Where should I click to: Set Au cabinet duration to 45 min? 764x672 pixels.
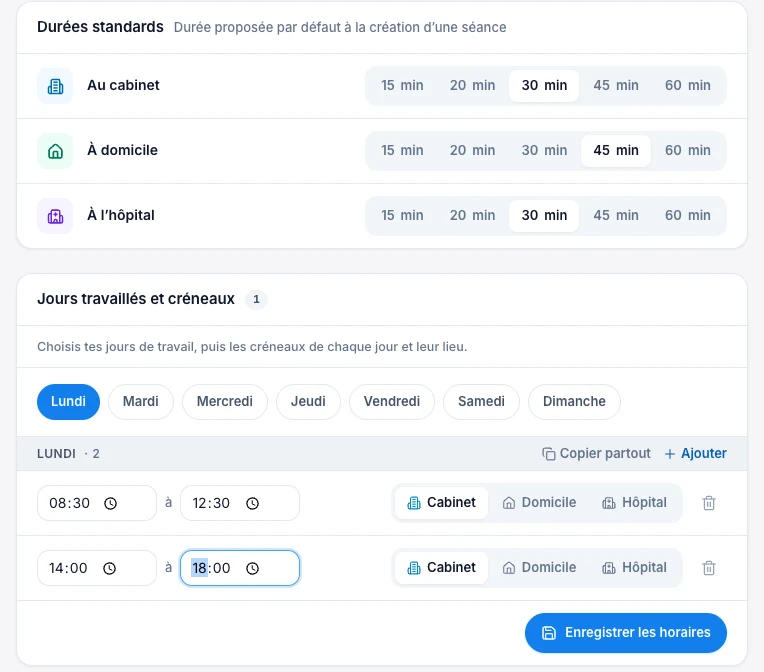[x=616, y=86]
